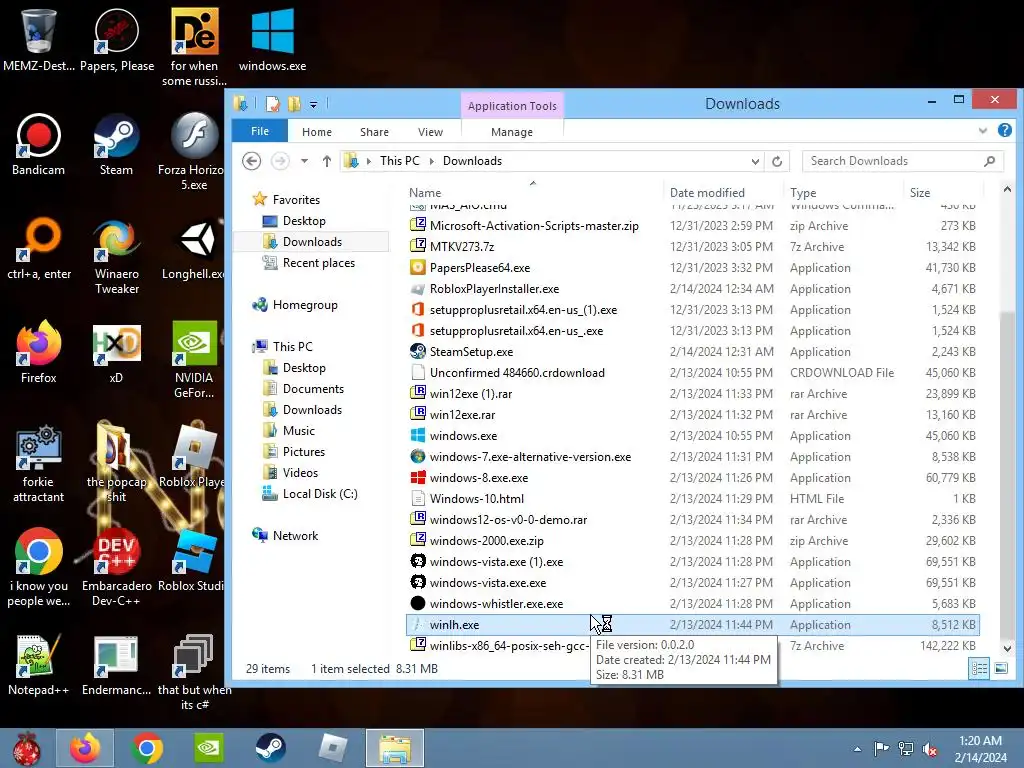Screen dimensions: 1024x768
Task: Click the Chrome taskbar icon
Action: click(x=147, y=748)
